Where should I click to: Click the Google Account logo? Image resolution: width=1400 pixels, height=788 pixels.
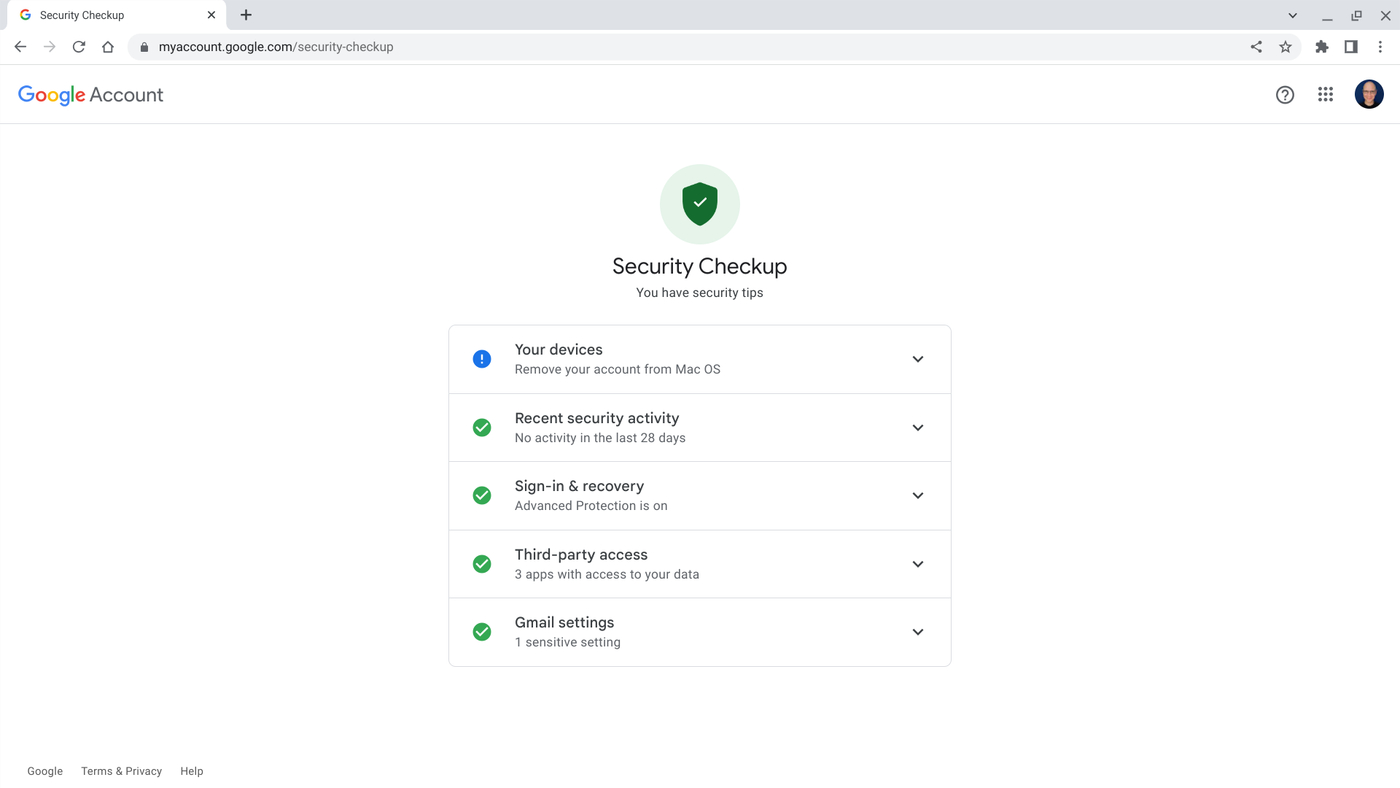pyautogui.click(x=90, y=93)
